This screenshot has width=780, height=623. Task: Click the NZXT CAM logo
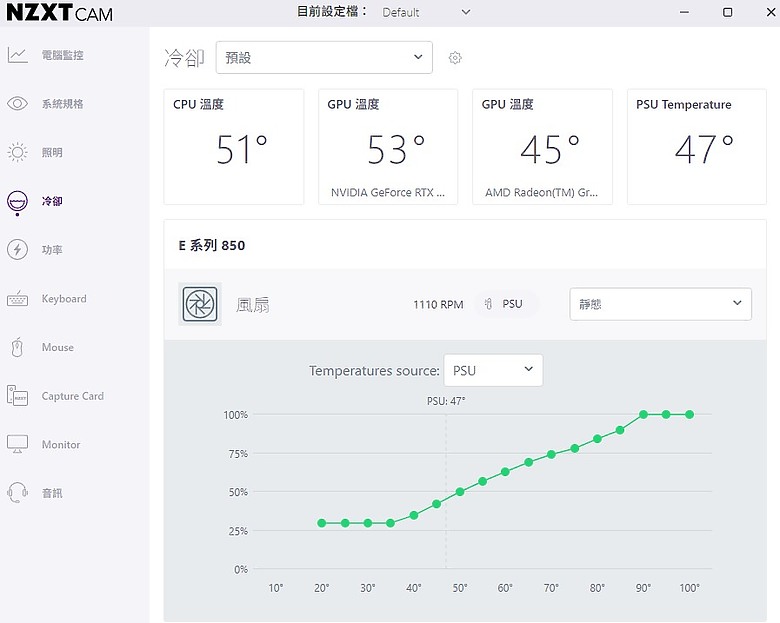click(60, 12)
